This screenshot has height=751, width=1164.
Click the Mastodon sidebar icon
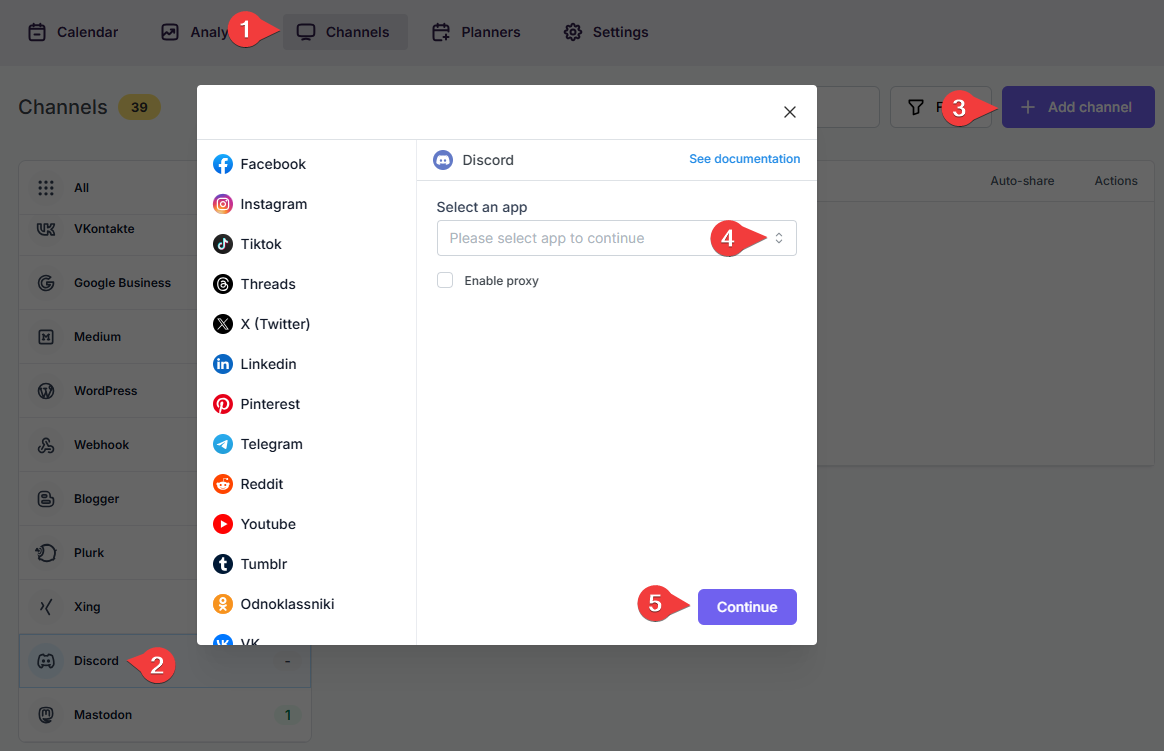tap(46, 715)
